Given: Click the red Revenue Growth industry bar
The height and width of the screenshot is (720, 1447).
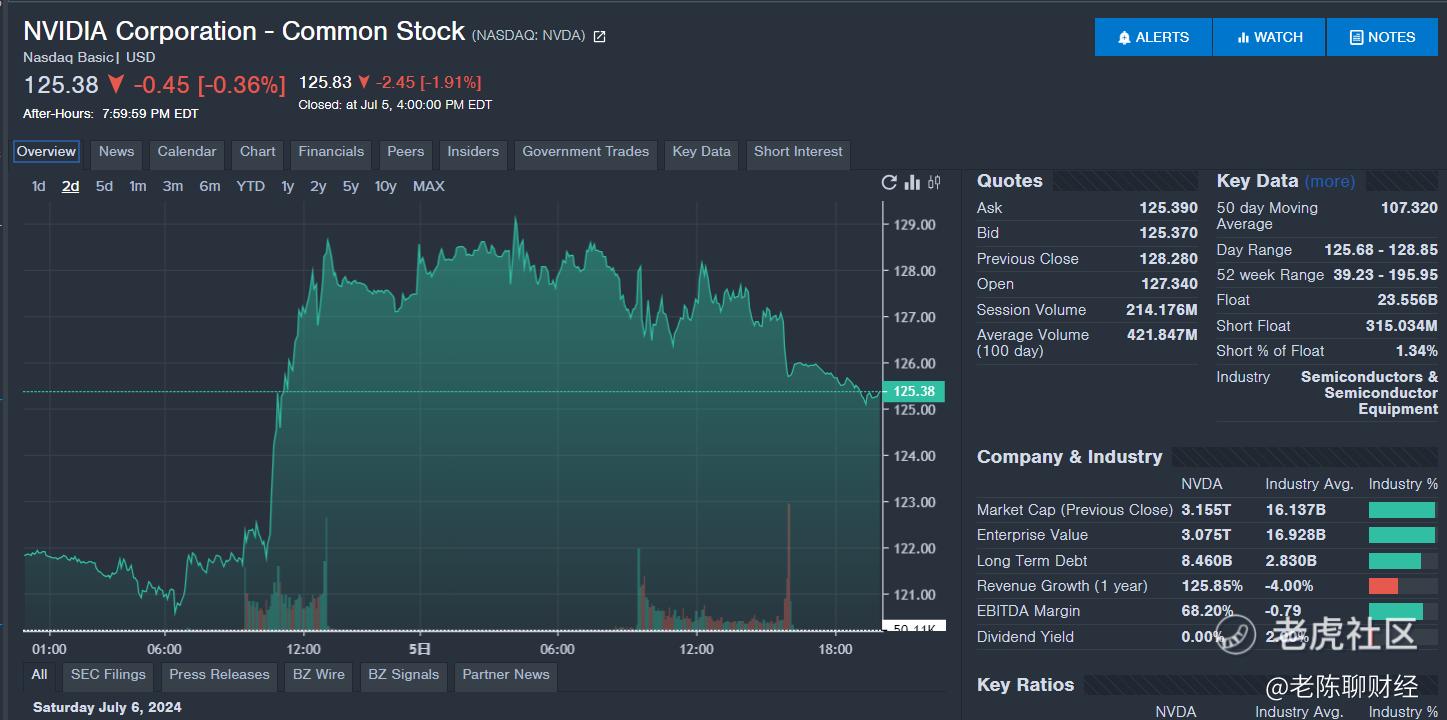Looking at the screenshot, I should point(1383,586).
